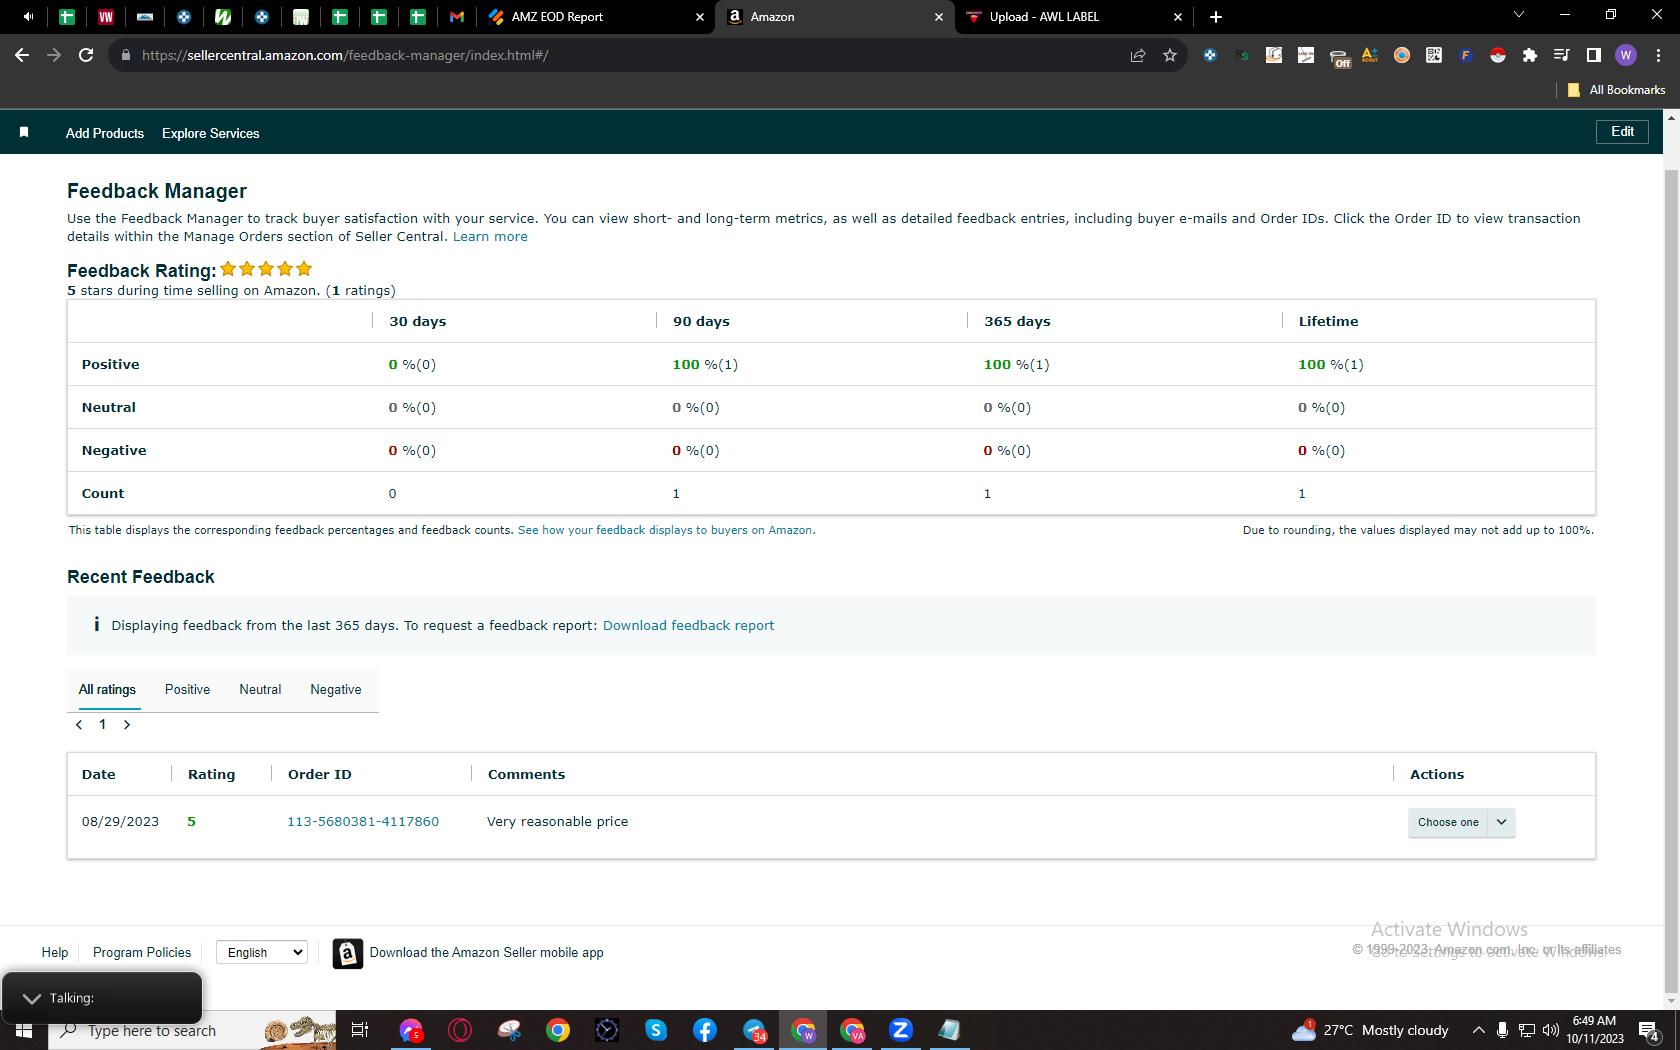Open the volume control in system tray
This screenshot has height=1050, width=1680.
click(1551, 1030)
